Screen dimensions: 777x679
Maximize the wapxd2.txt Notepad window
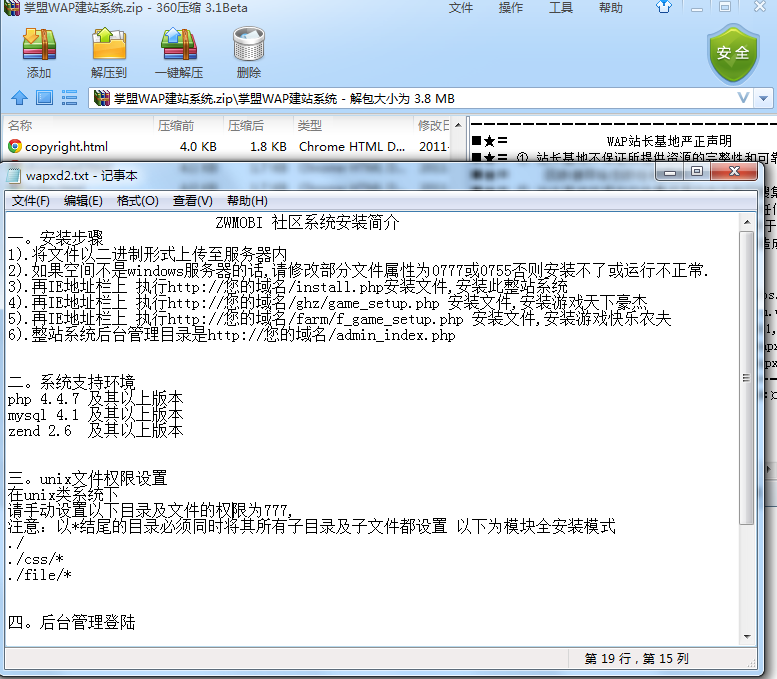tap(697, 171)
